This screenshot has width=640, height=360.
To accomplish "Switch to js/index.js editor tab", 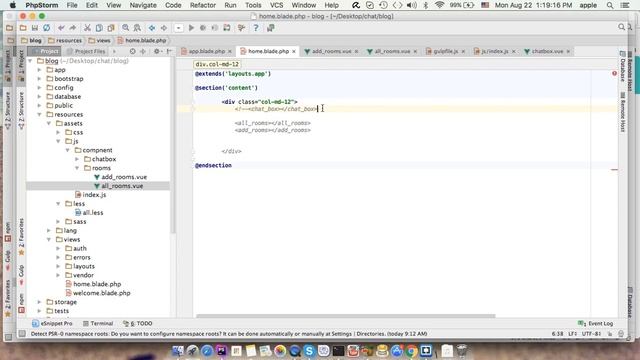I will tap(494, 51).
